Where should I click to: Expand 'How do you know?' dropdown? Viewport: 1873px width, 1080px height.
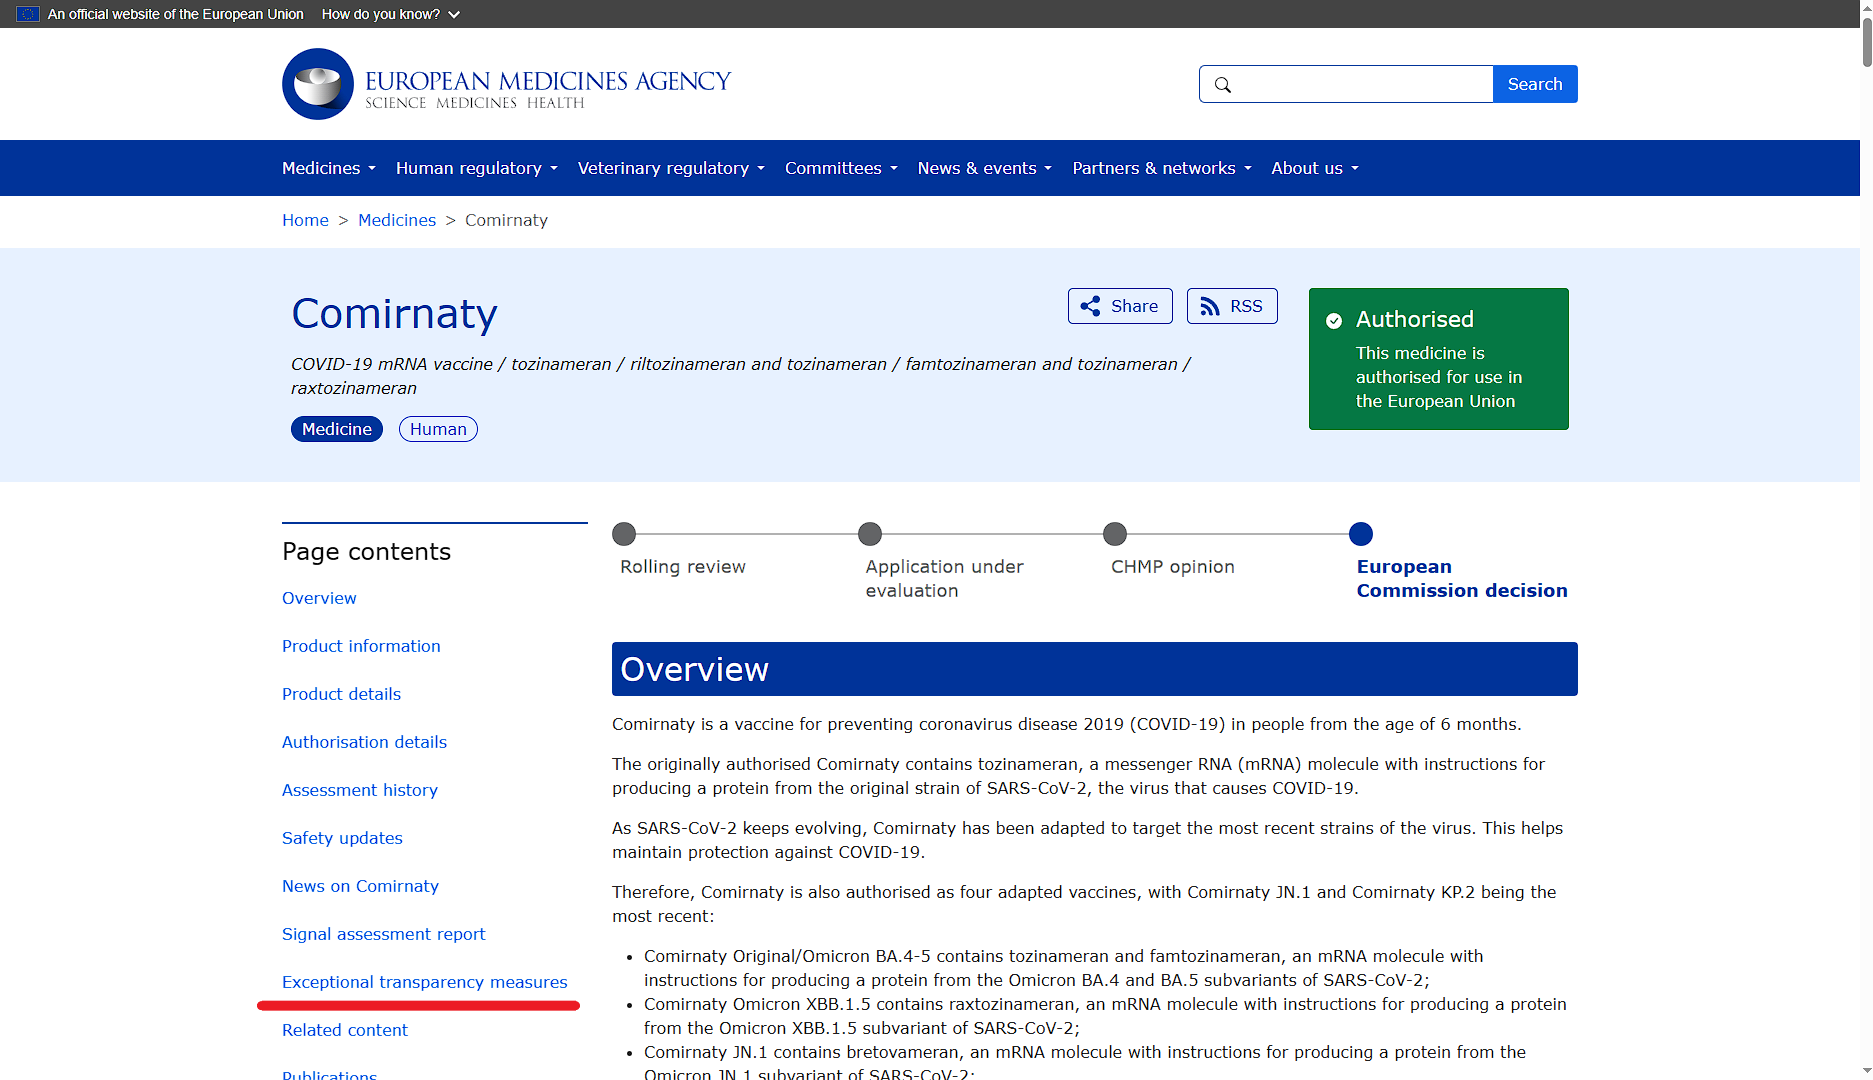391,14
